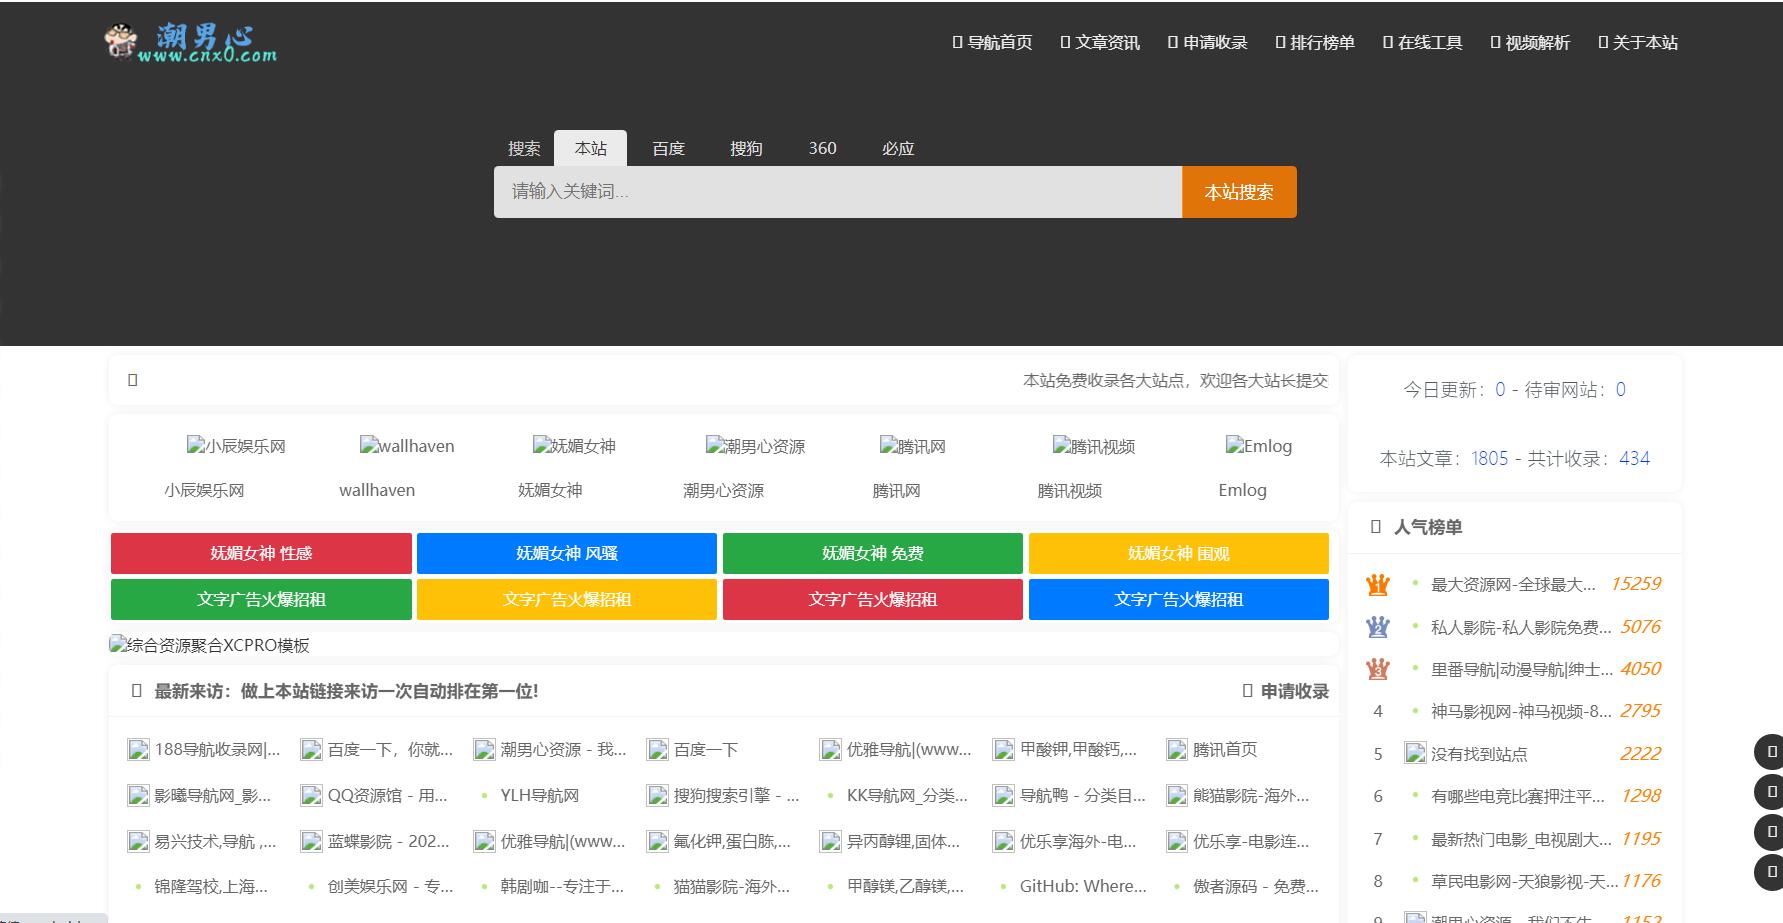Viewport: 1783px width, 923px height.
Task: Enable the 360 search option
Action: point(822,148)
